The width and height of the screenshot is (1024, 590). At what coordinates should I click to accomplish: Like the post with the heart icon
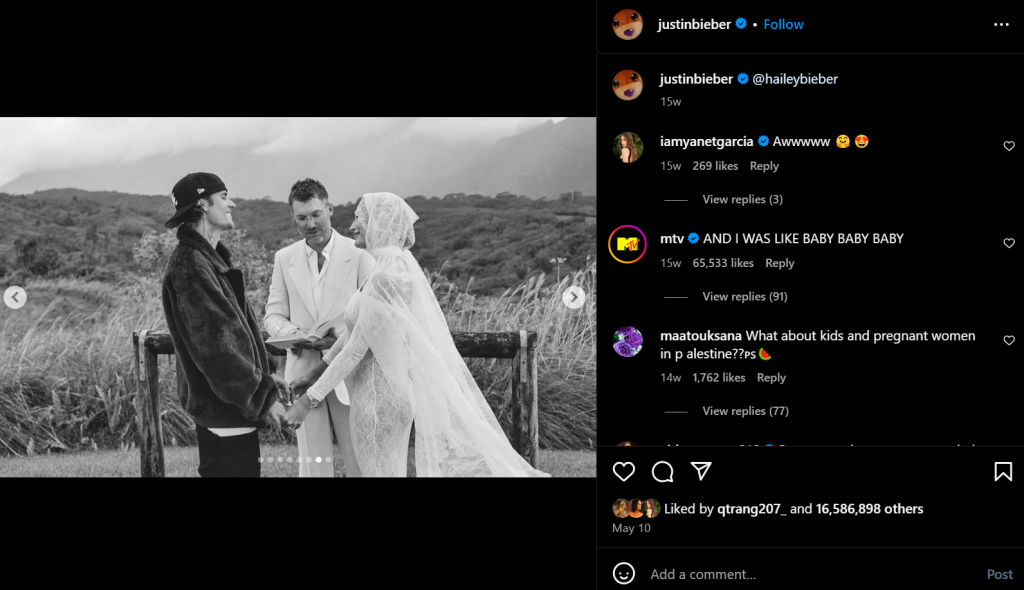[624, 471]
